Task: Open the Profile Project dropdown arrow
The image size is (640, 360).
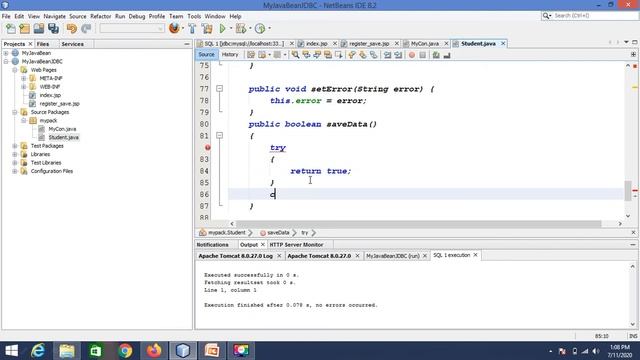Action: point(269,29)
